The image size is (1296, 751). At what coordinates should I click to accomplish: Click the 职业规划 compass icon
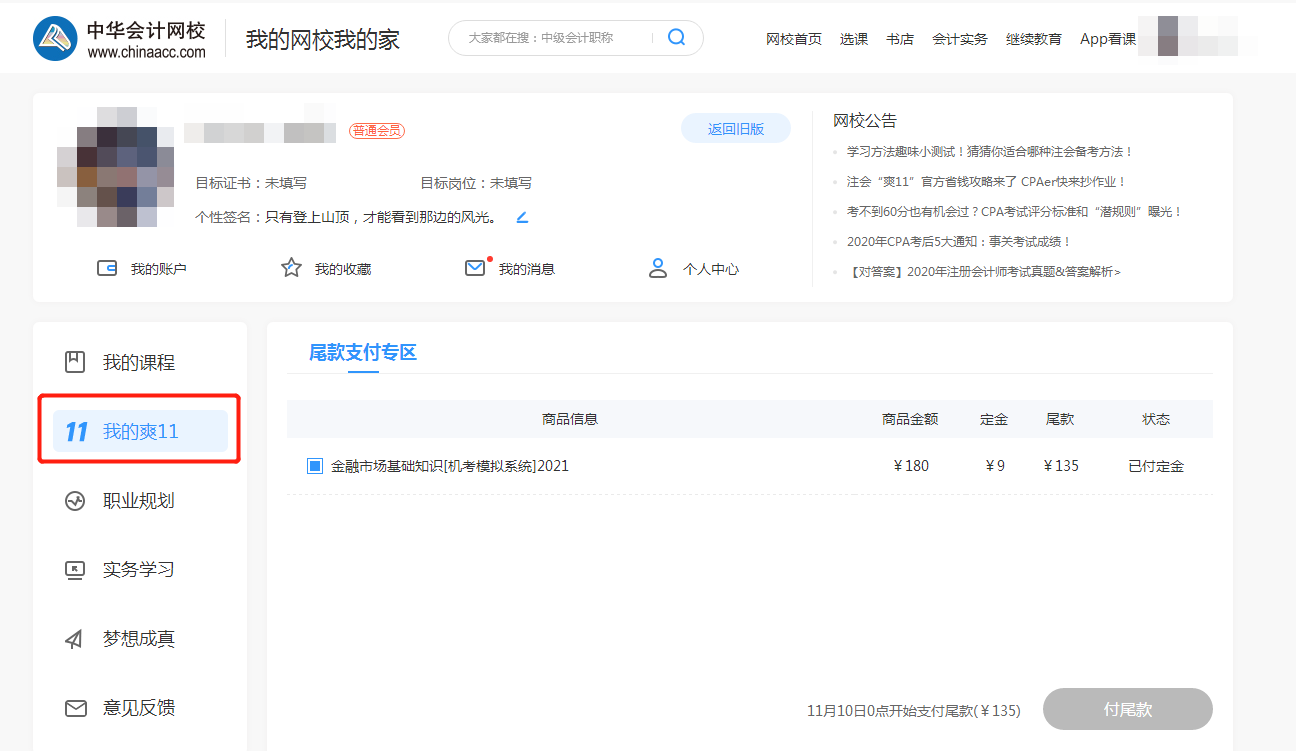[x=75, y=500]
